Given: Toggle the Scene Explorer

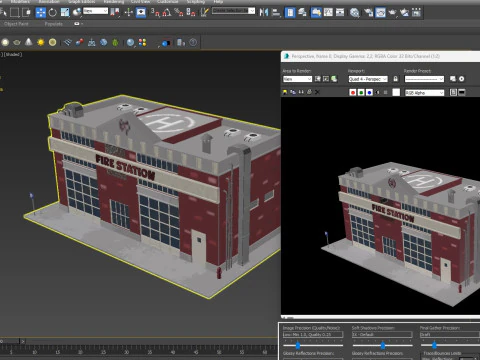Looking at the screenshot, I should pyautogui.click(x=290, y=13).
